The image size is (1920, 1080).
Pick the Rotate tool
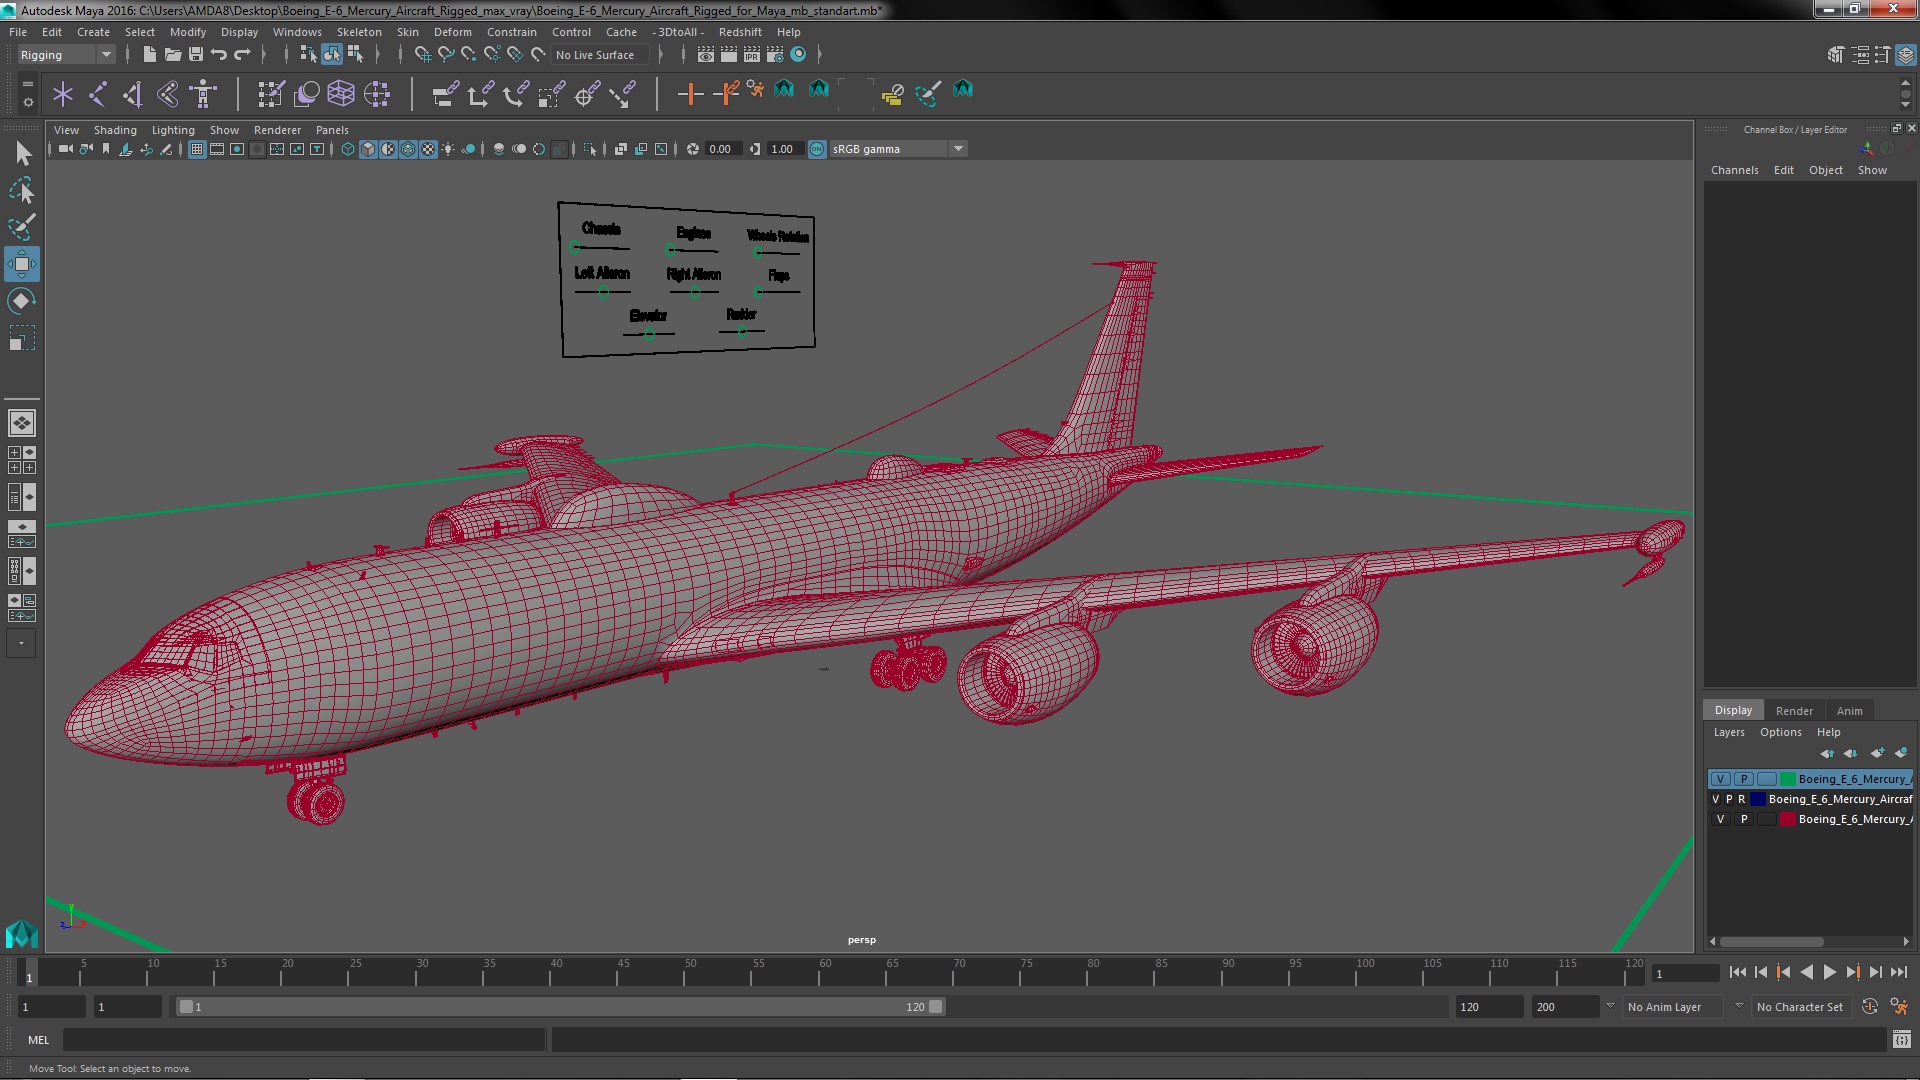[22, 301]
